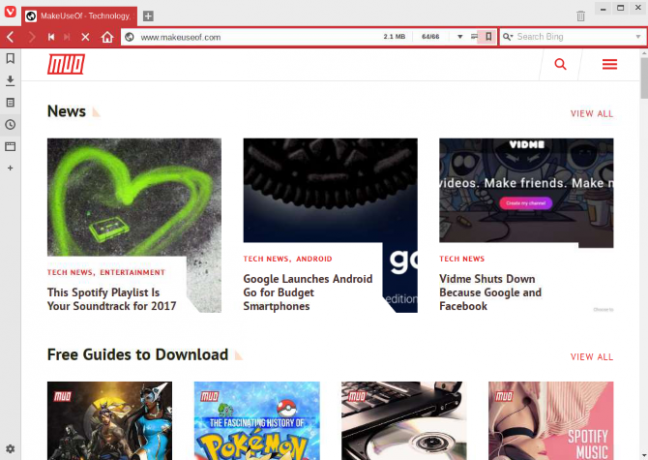
Task: Open the Window panel in sidebar
Action: coord(10,146)
